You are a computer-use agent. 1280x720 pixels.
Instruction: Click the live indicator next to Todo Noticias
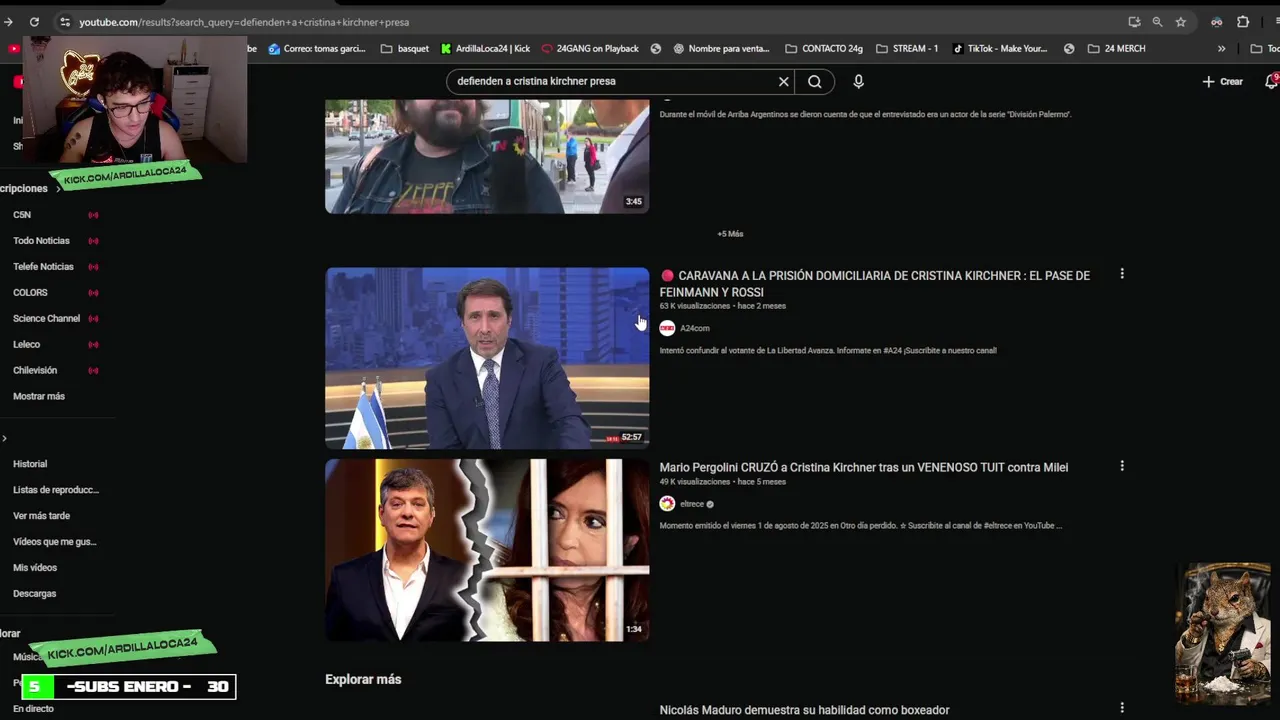[93, 241]
